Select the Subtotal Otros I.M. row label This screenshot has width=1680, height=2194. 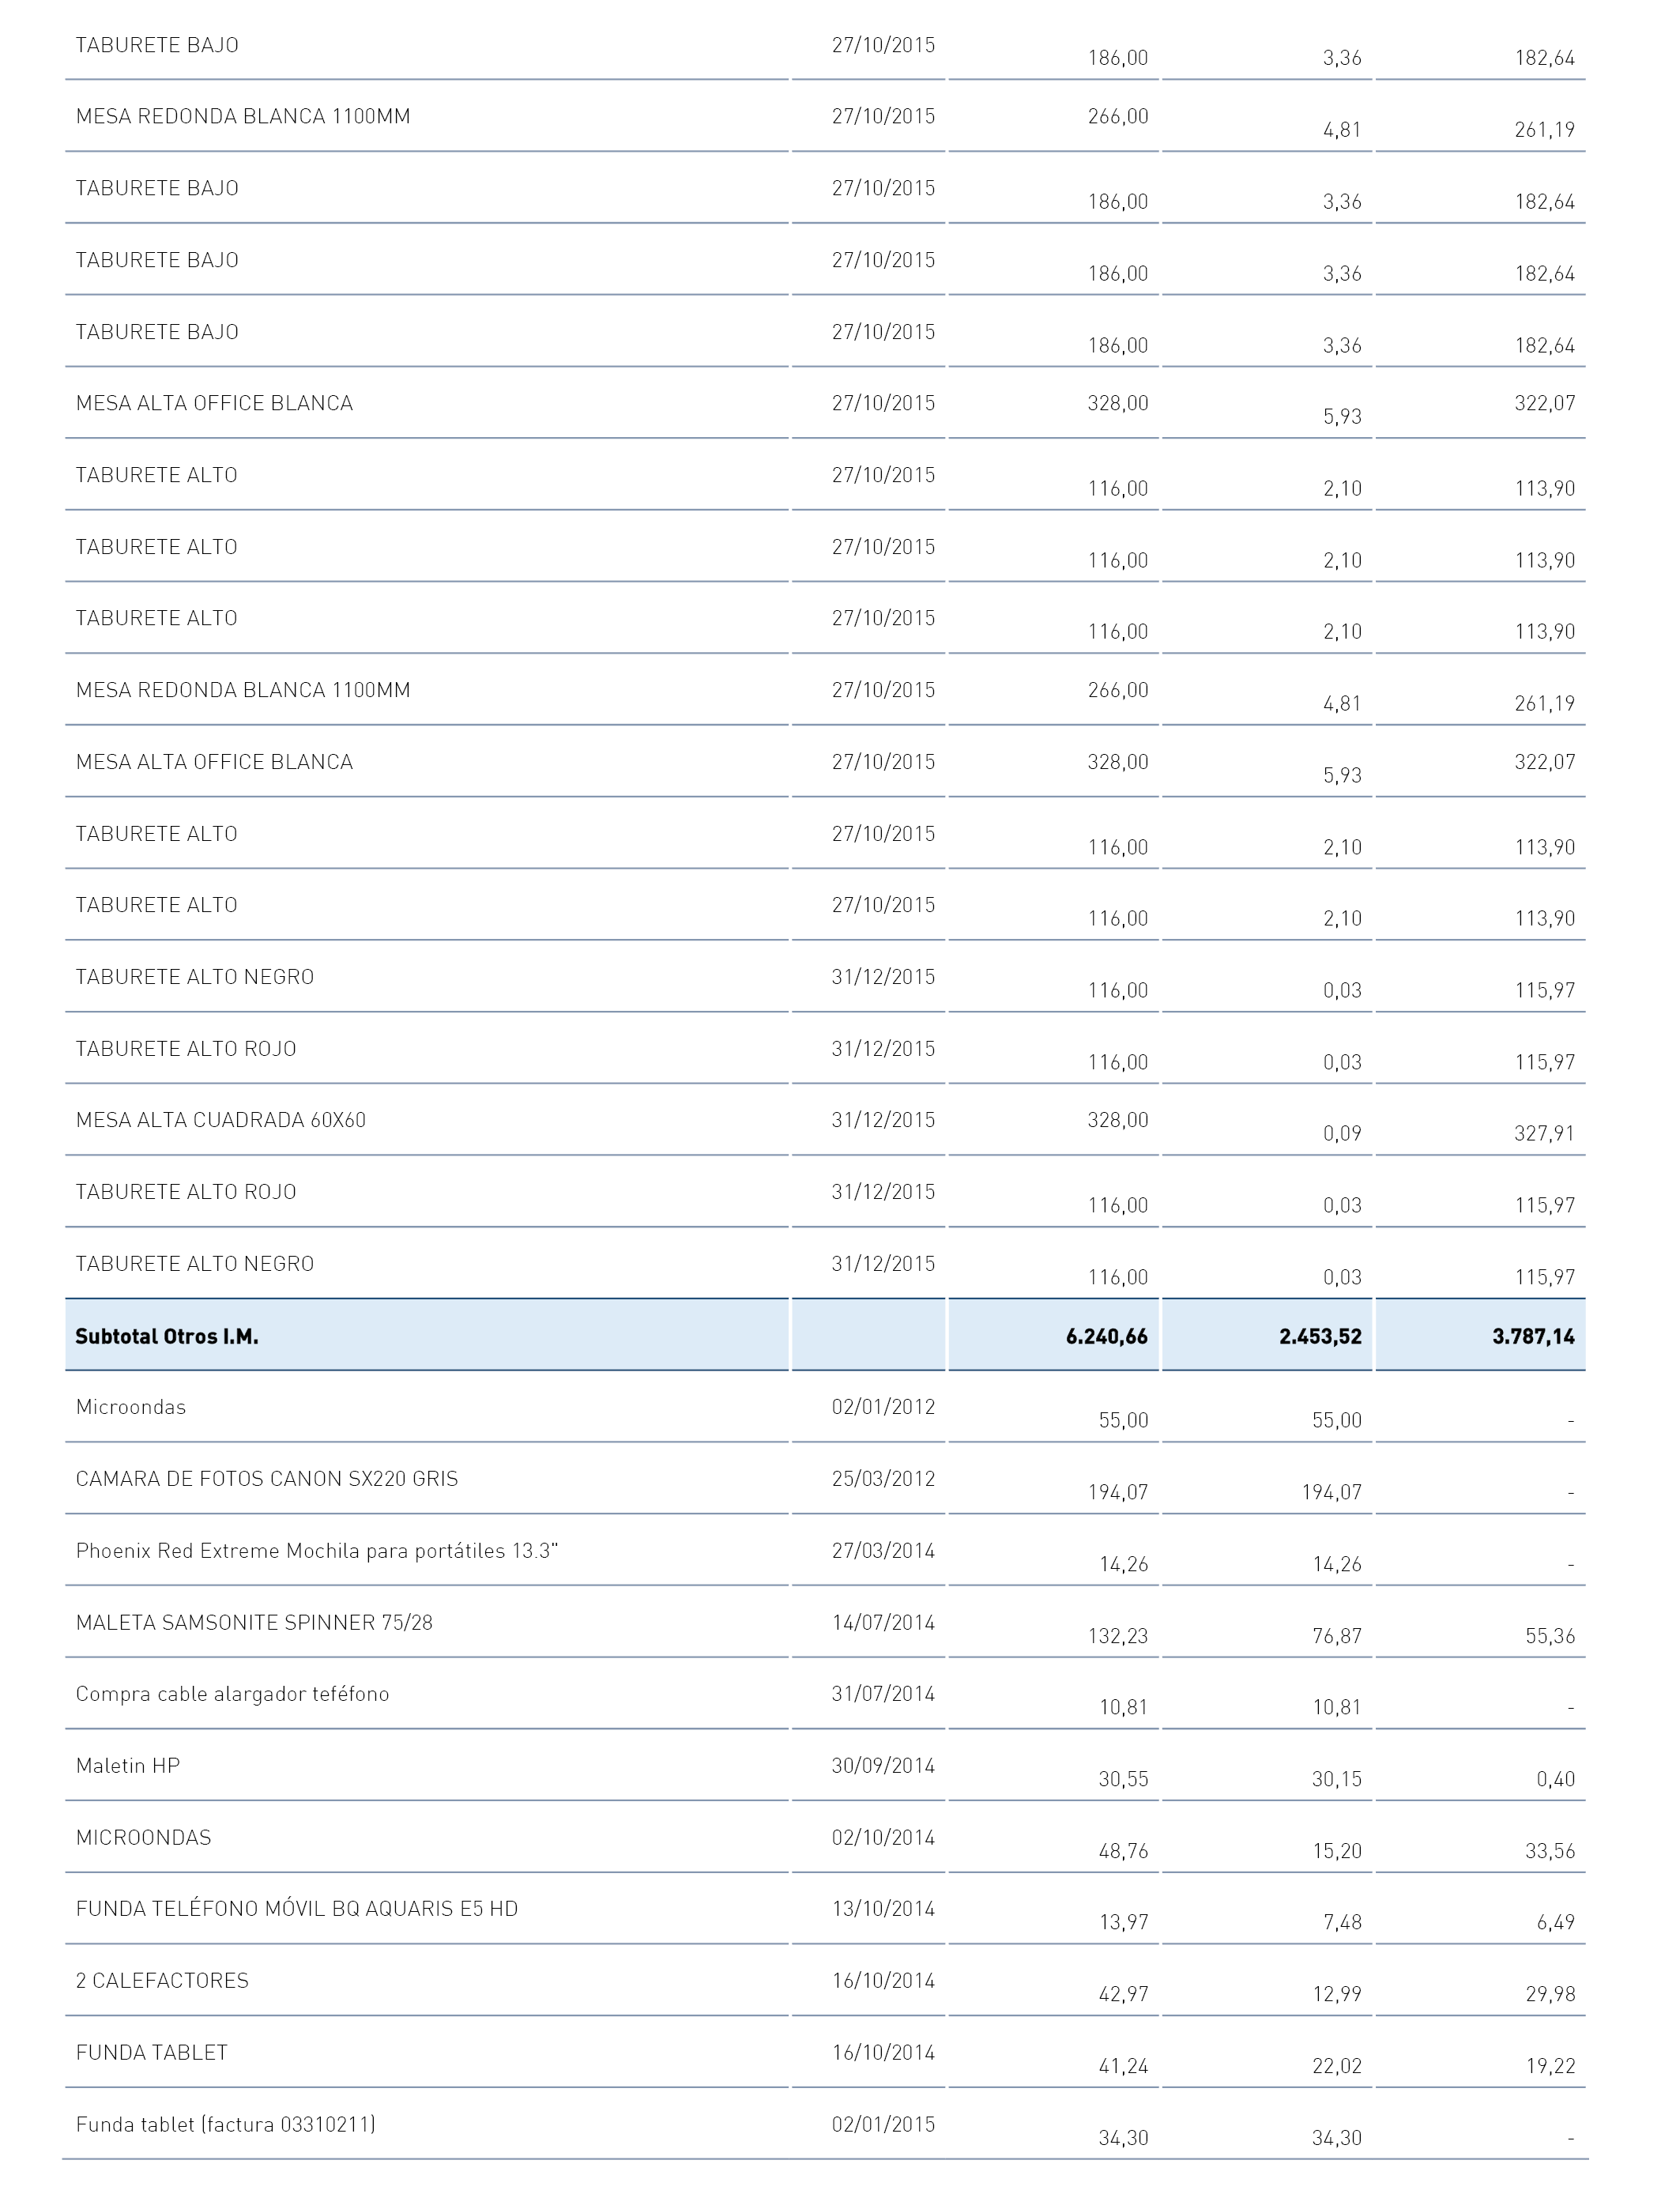click(x=167, y=1336)
